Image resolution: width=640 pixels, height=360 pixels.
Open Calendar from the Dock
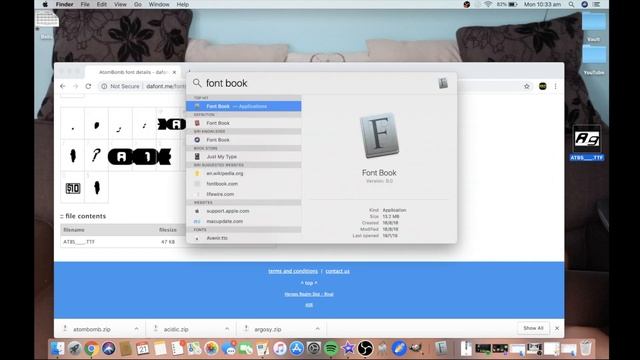coord(142,348)
